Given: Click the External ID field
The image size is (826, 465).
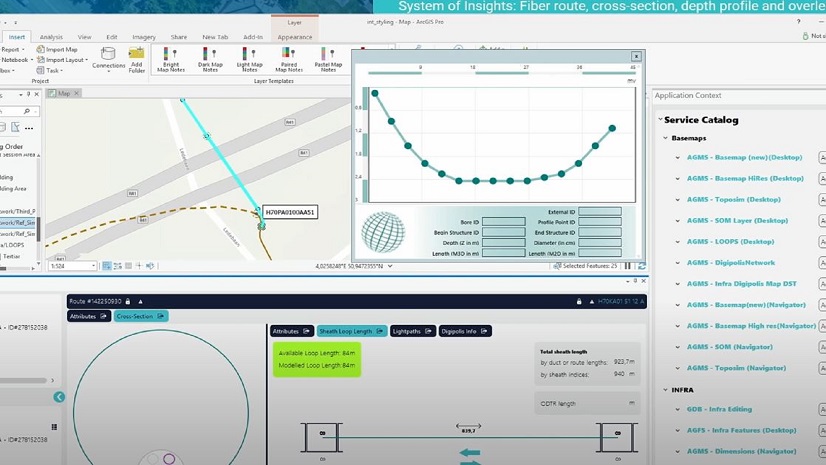Looking at the screenshot, I should [599, 212].
